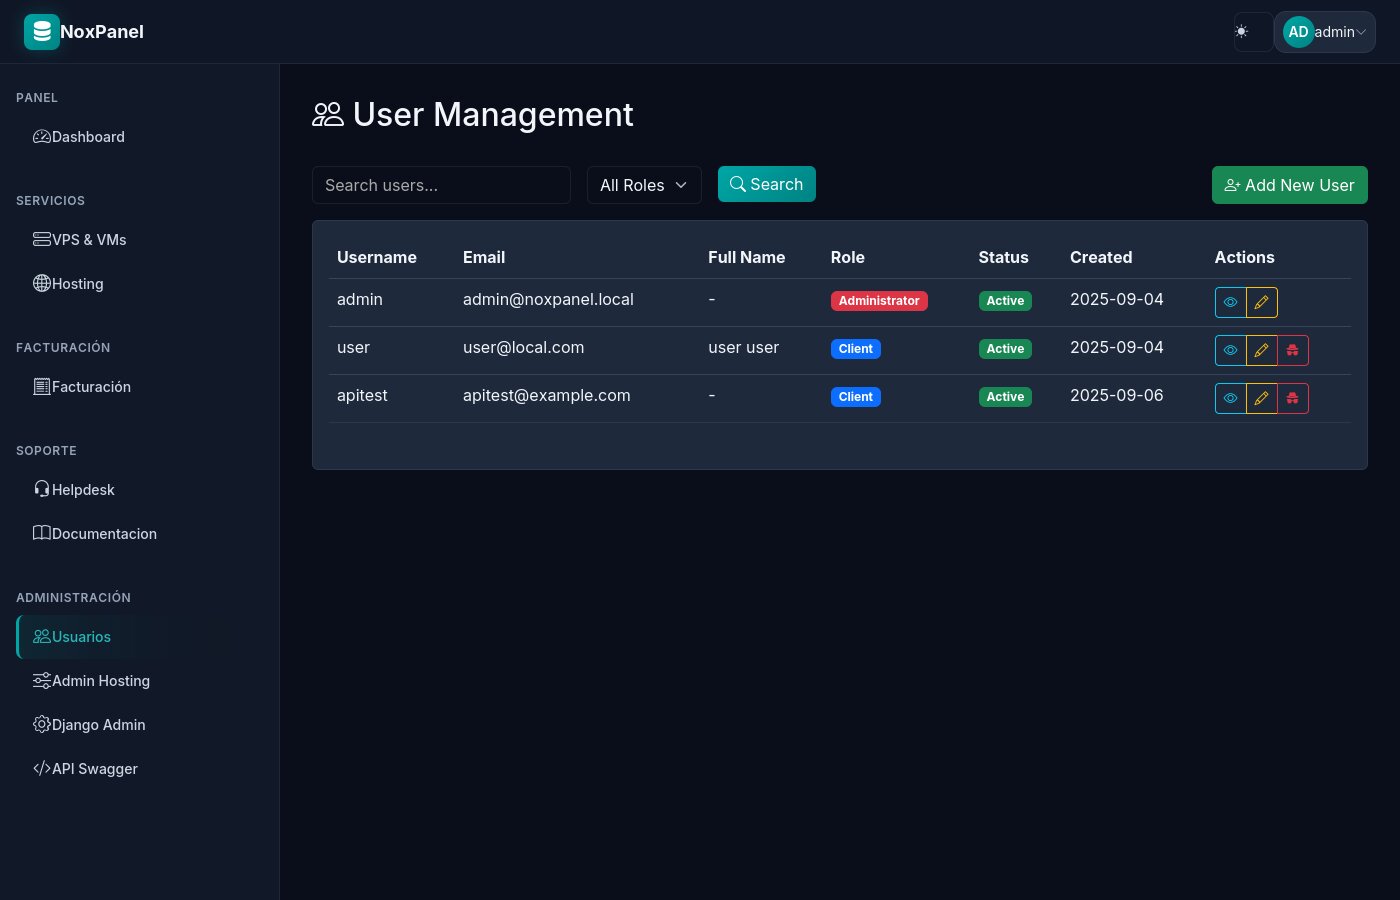Edit the 'user' account row
Image resolution: width=1400 pixels, height=900 pixels.
pyautogui.click(x=1261, y=350)
